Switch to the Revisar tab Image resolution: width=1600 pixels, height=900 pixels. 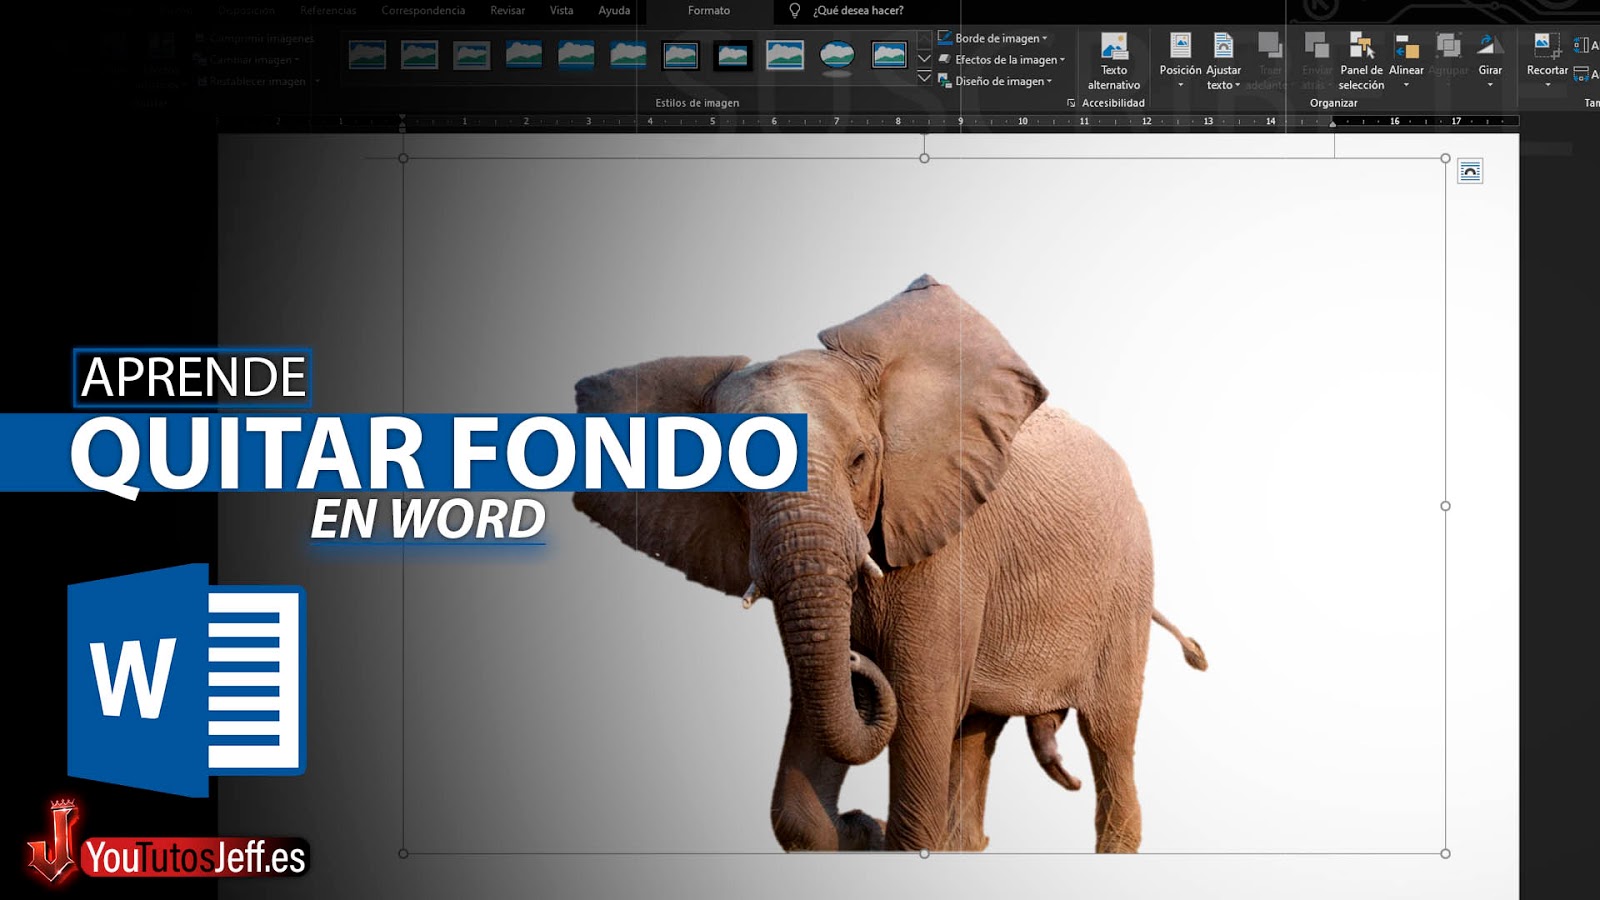(507, 11)
